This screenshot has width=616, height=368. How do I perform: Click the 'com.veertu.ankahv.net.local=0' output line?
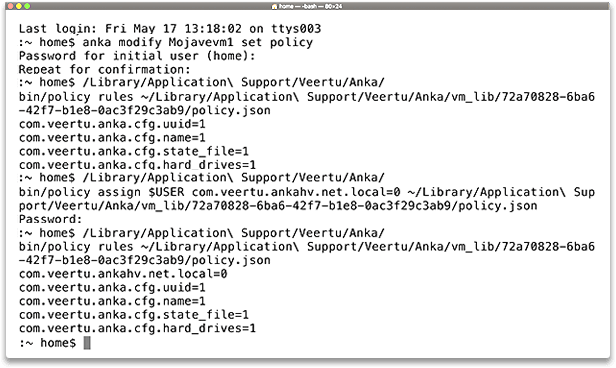tap(123, 274)
